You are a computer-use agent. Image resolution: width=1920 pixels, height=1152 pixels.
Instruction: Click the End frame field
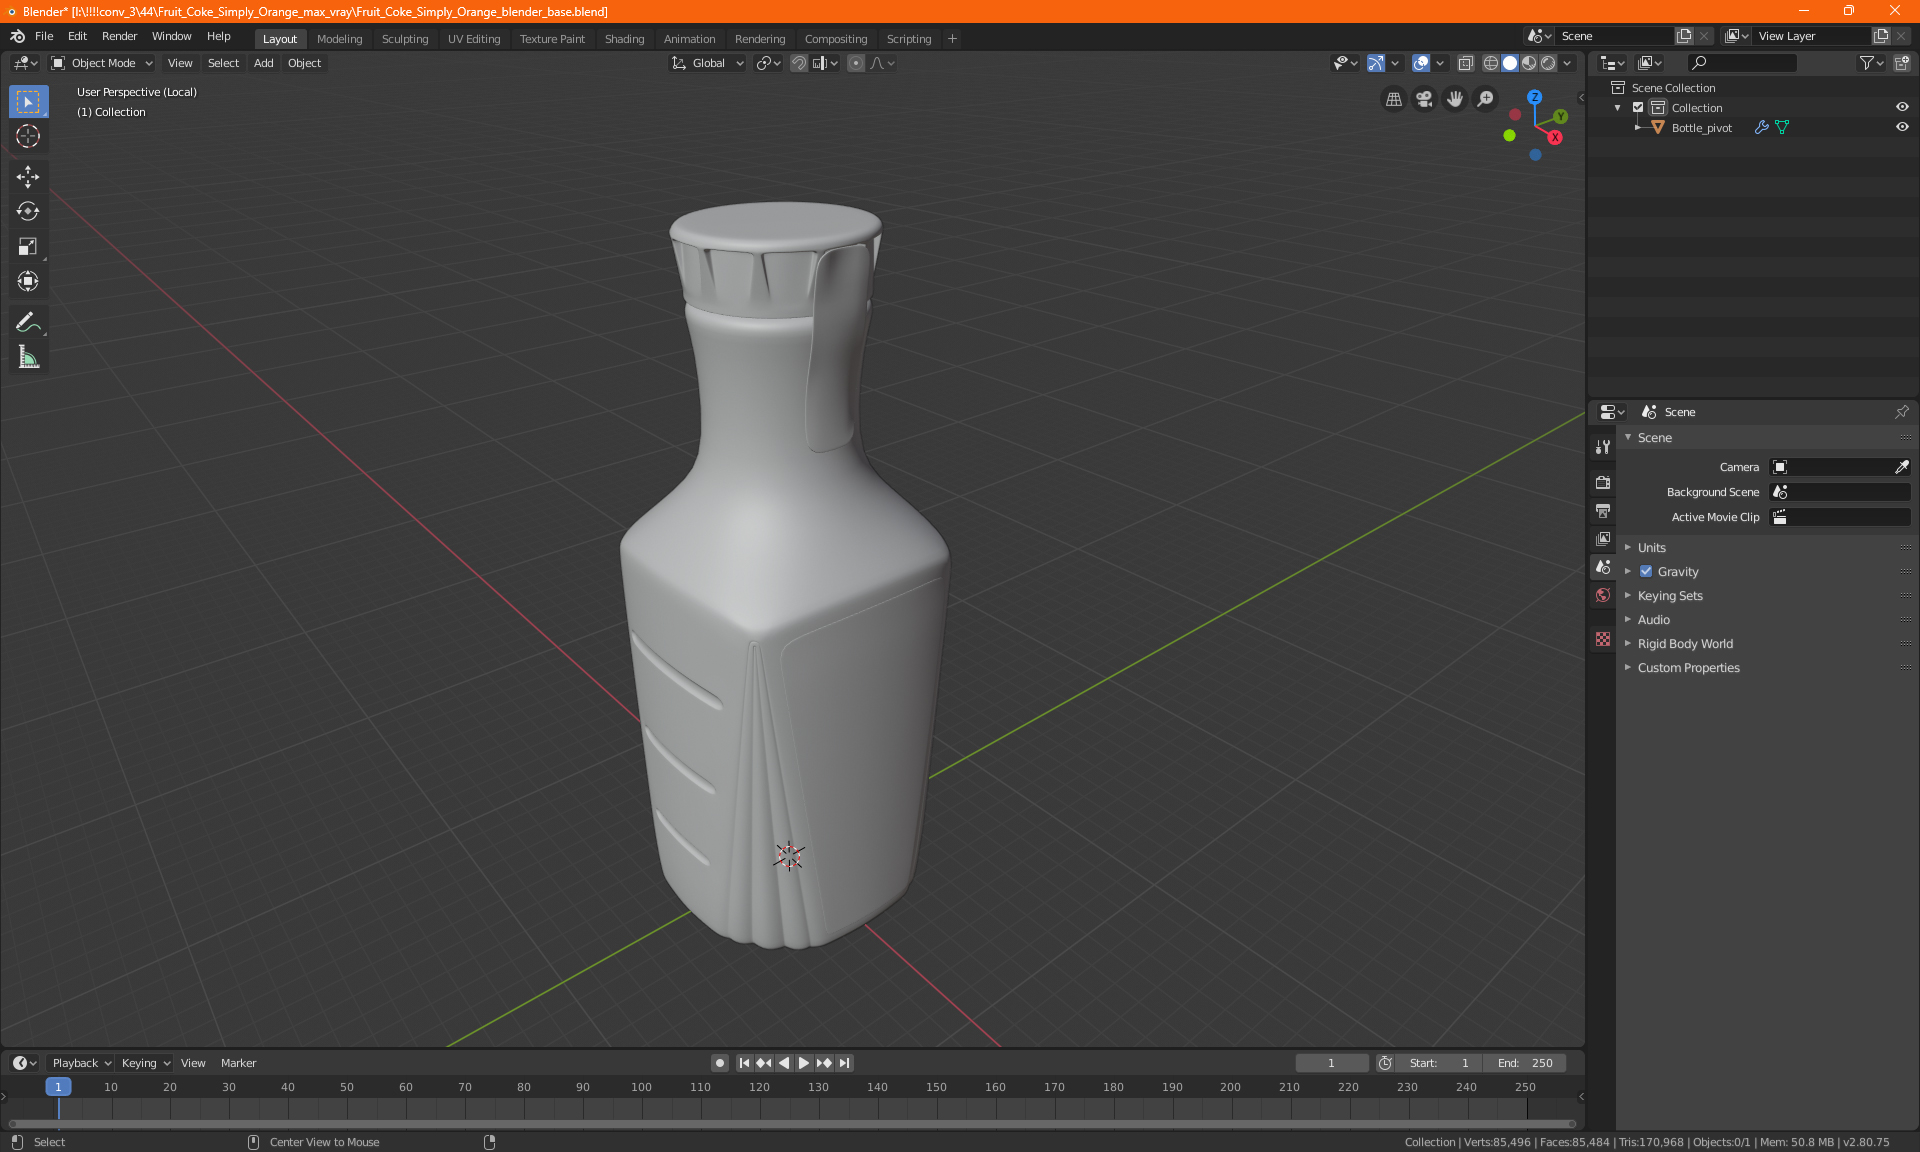click(x=1525, y=1063)
